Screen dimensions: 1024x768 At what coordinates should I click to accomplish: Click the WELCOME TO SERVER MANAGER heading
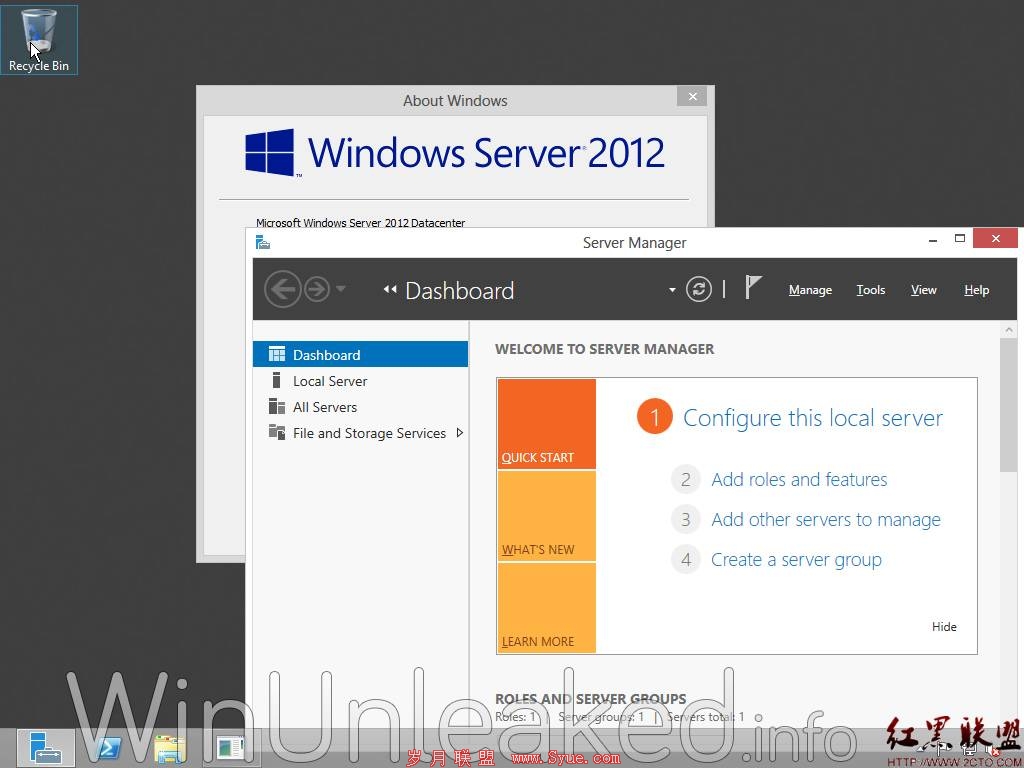605,349
